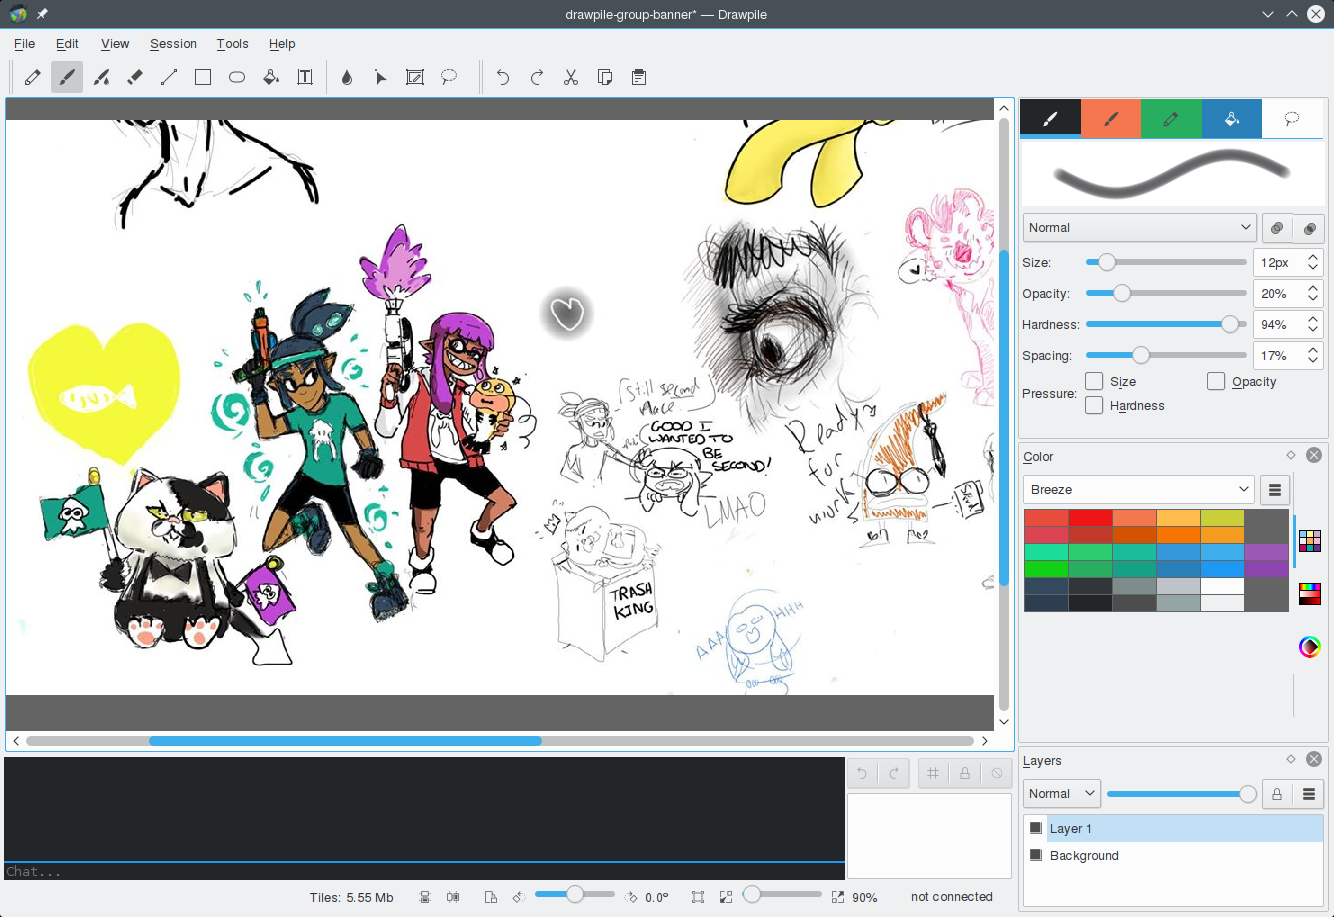Click the fit-to-window zoom icon

[698, 897]
